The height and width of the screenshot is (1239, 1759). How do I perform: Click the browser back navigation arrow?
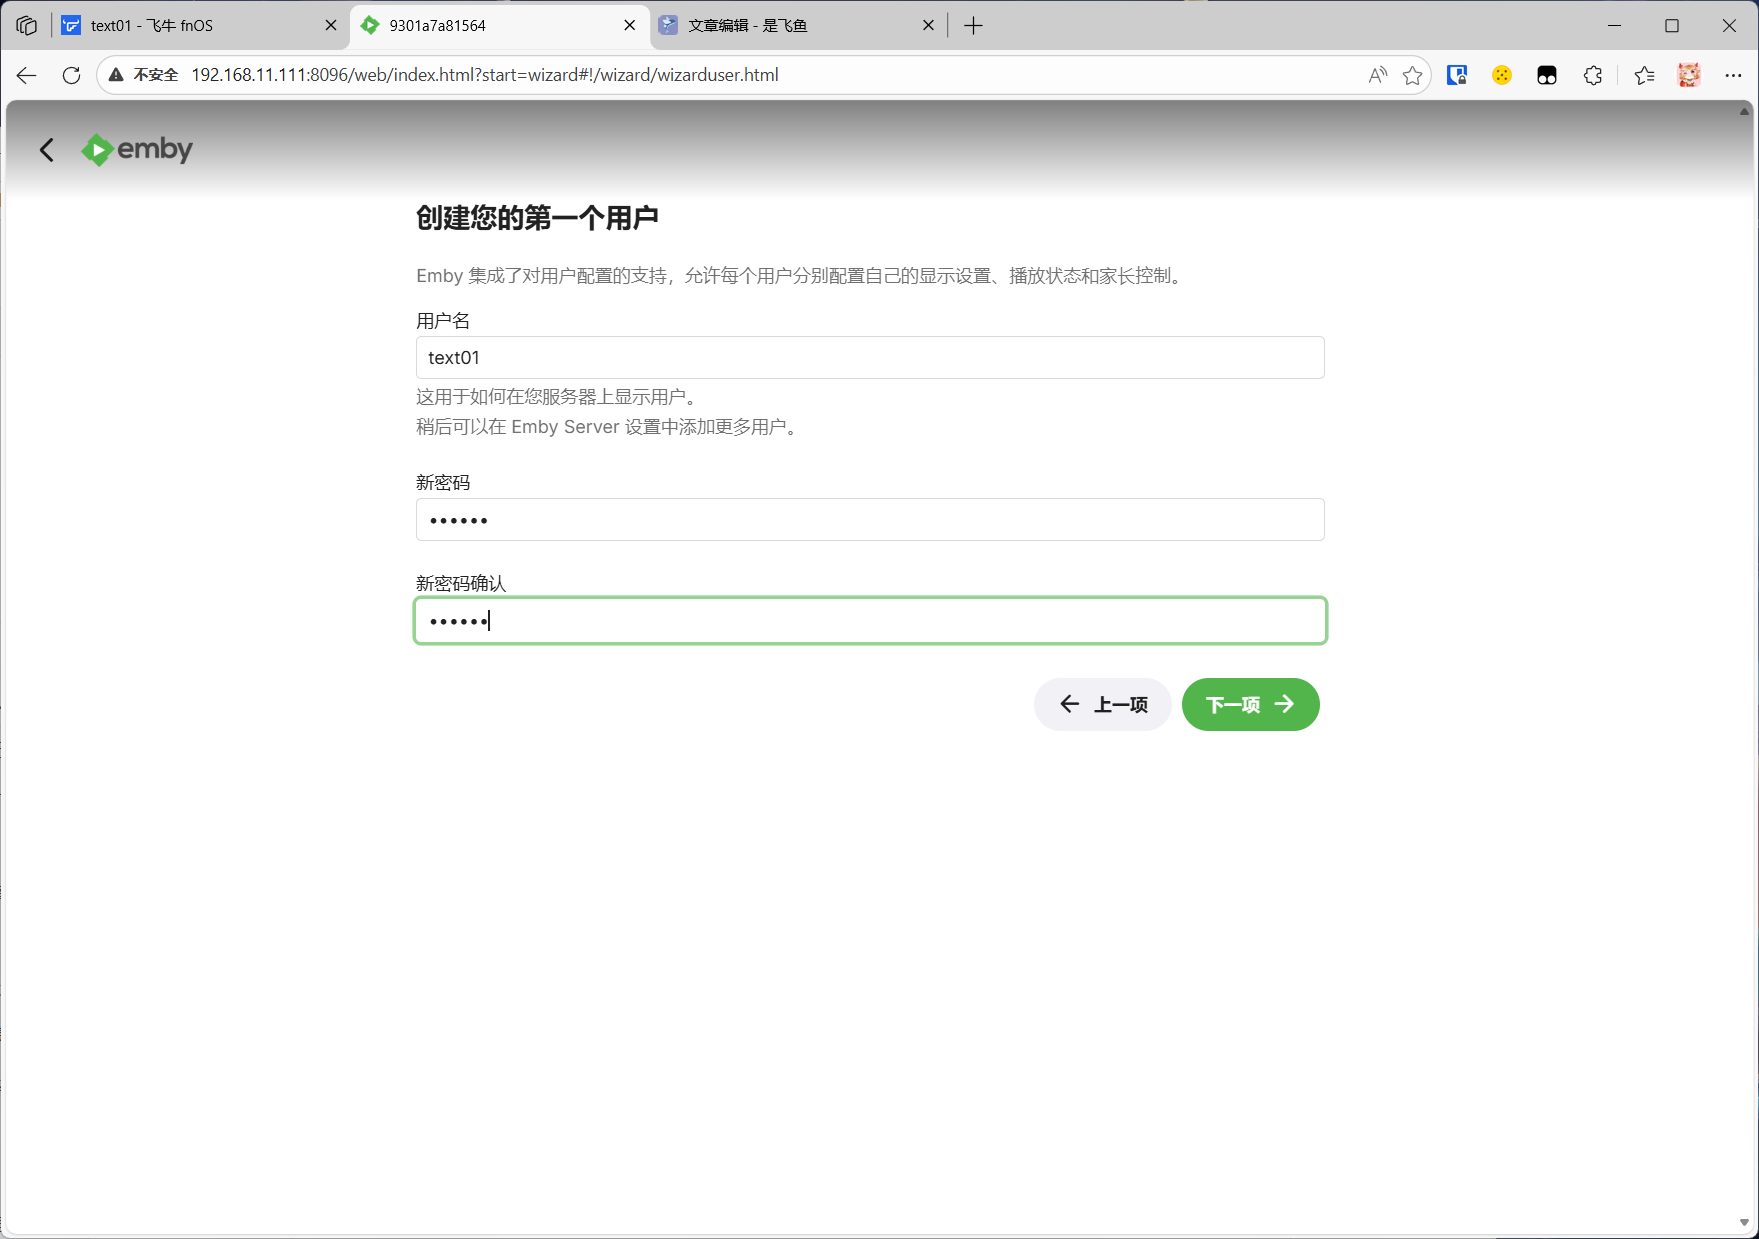[x=27, y=75]
